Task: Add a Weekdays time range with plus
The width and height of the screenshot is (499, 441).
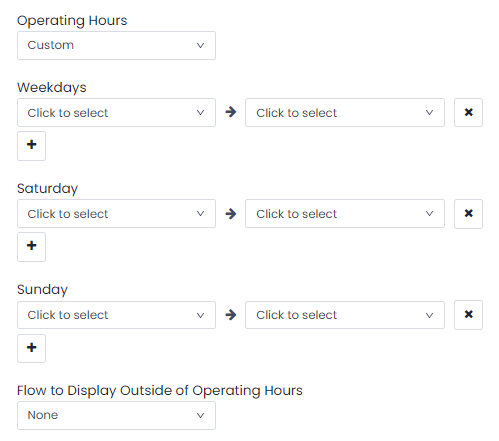Action: pyautogui.click(x=31, y=146)
